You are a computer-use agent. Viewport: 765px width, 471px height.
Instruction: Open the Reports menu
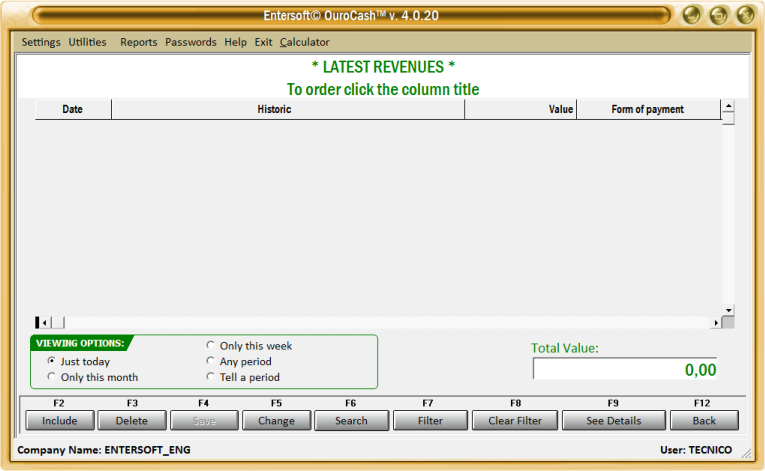139,42
